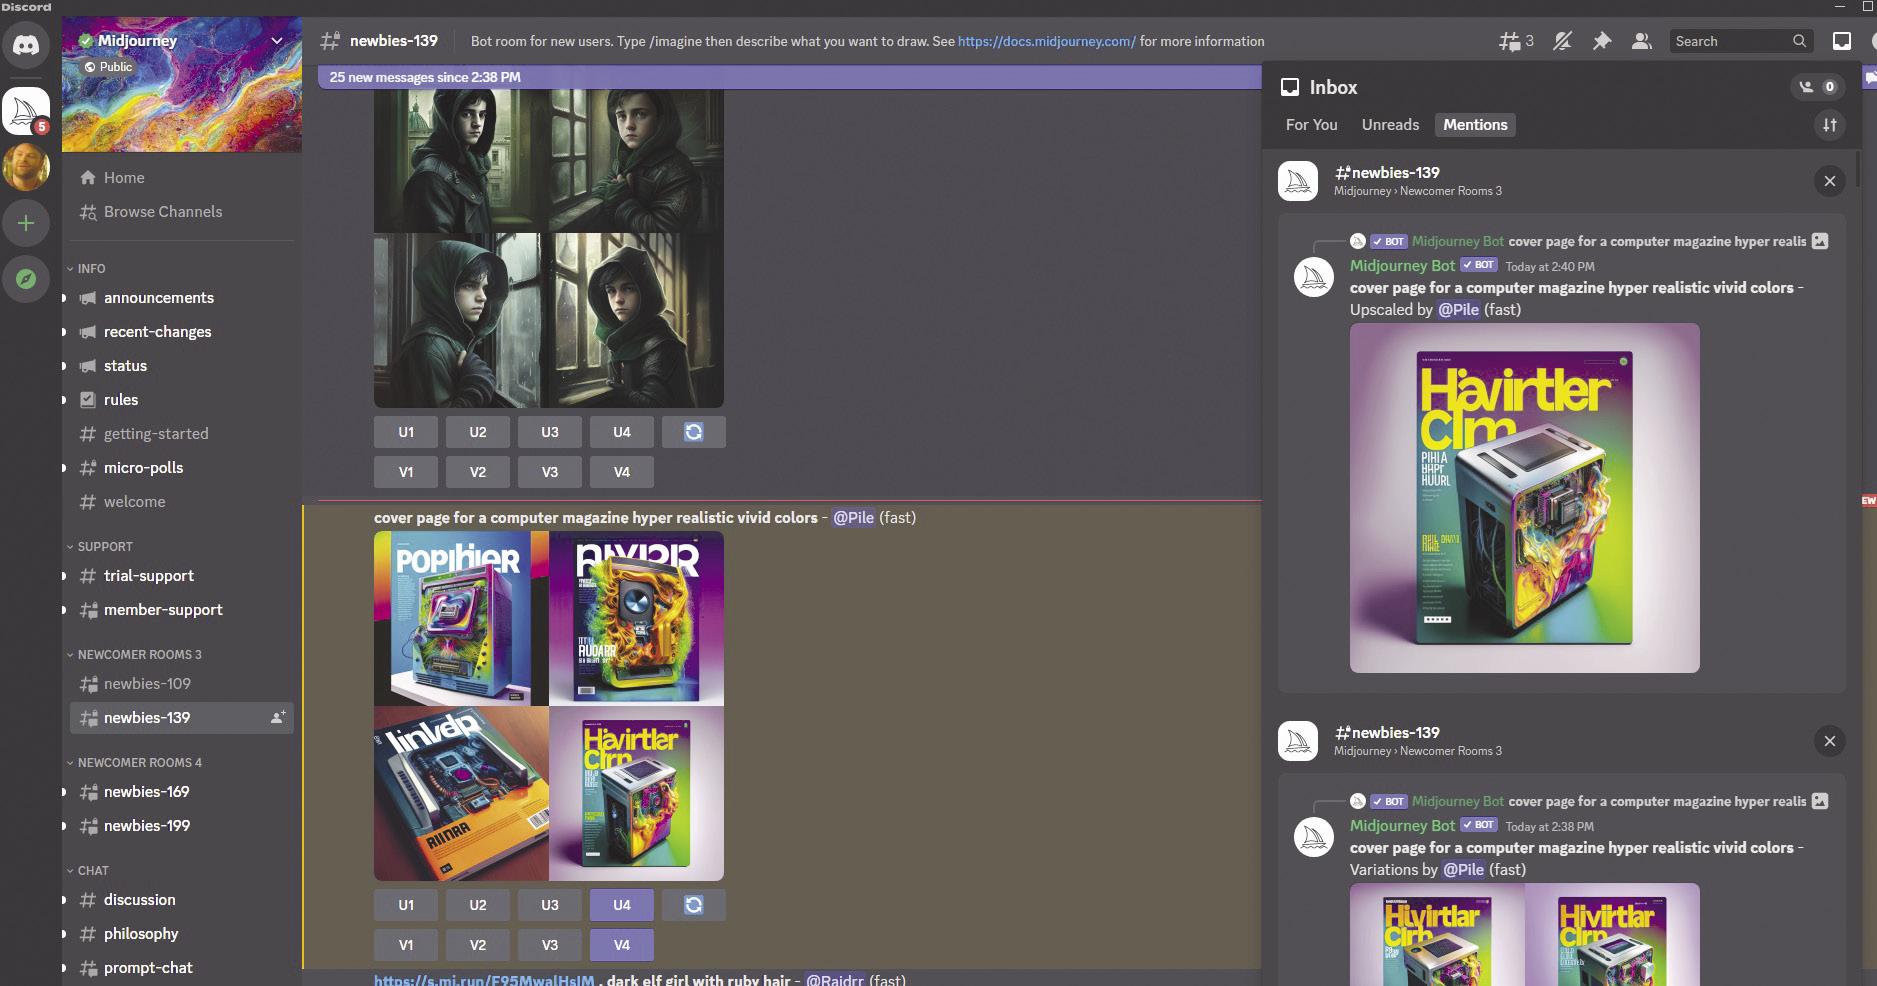Click re-roll icon under hooded boy grid
The width and height of the screenshot is (1877, 986).
pos(693,432)
